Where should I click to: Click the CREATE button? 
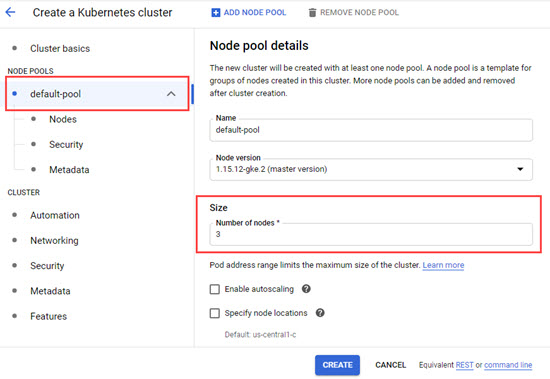pyautogui.click(x=337, y=365)
